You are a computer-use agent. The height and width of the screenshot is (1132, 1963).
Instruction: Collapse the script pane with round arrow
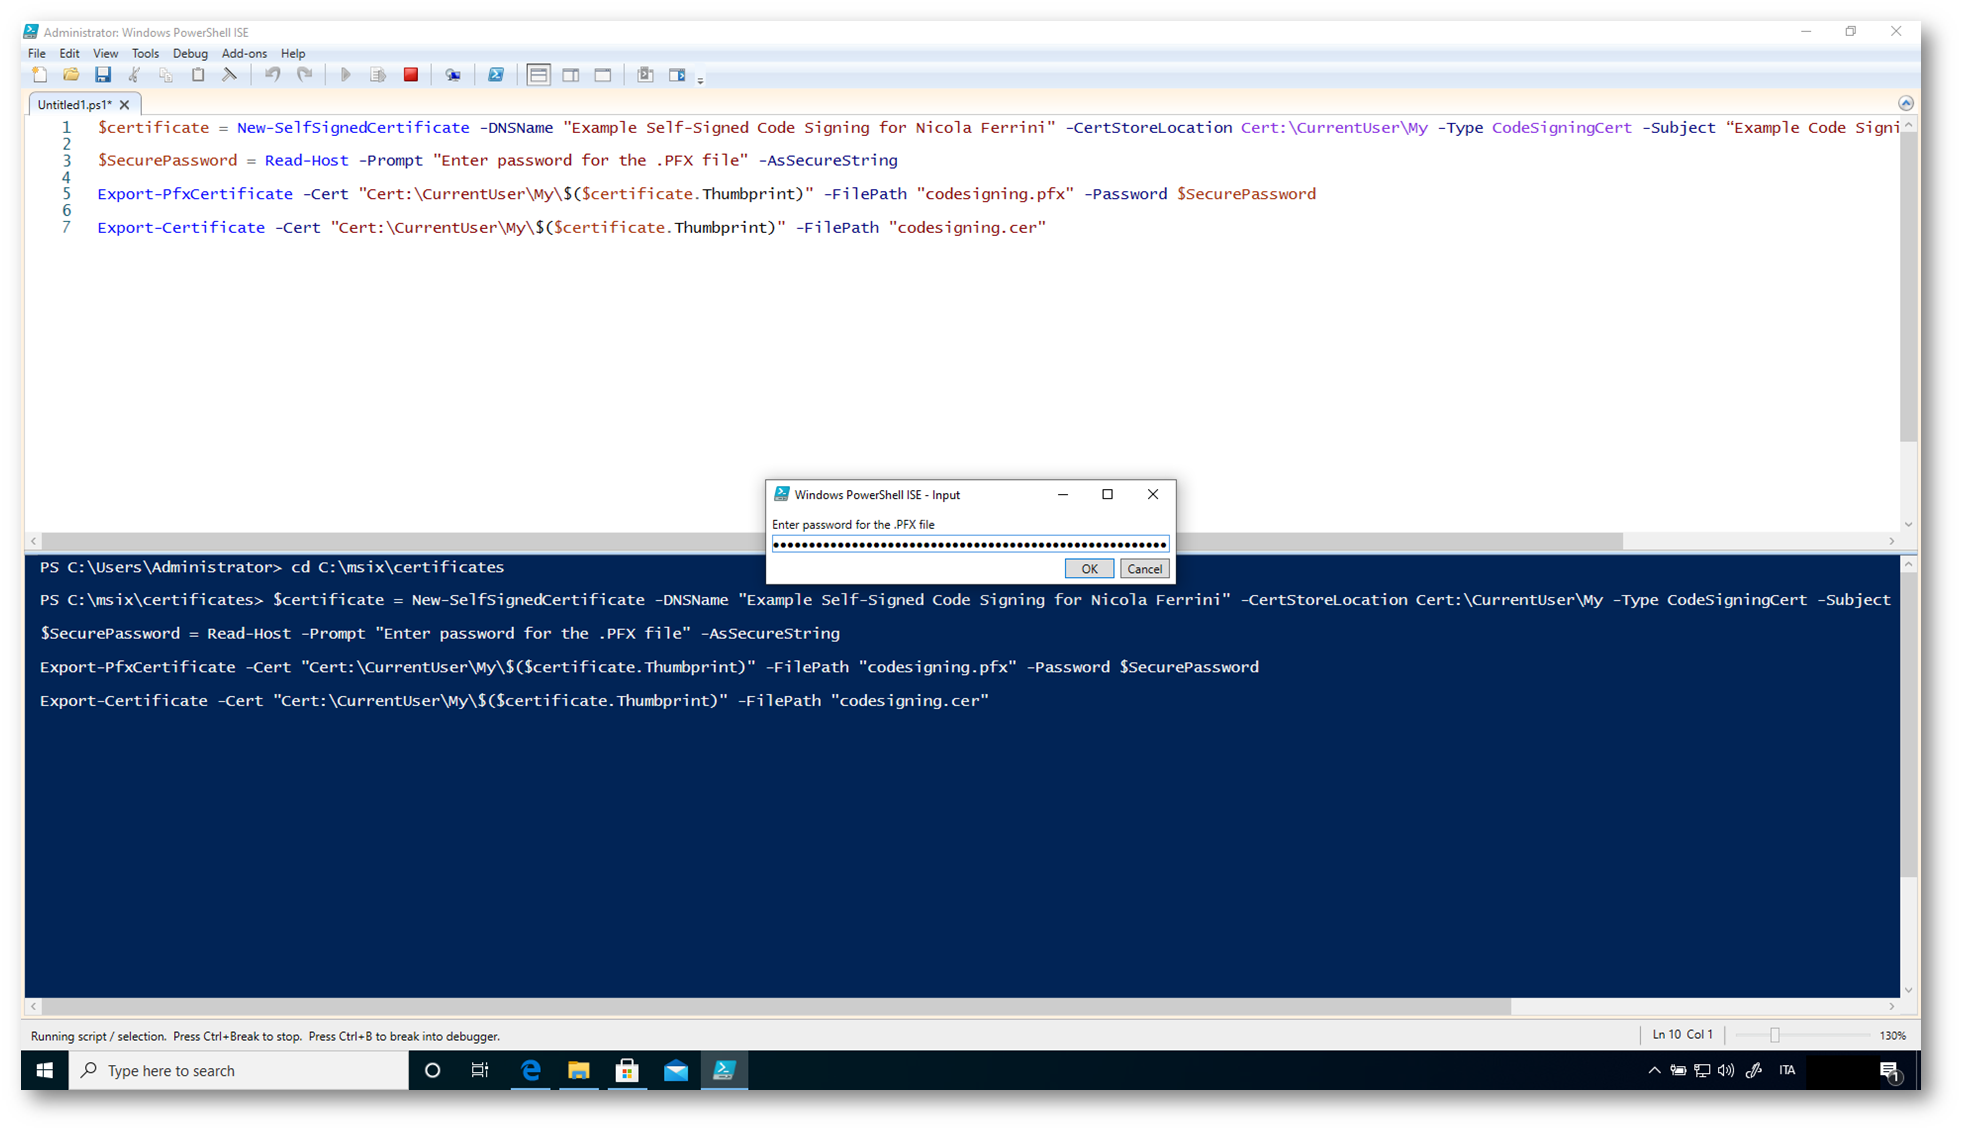point(1906,103)
